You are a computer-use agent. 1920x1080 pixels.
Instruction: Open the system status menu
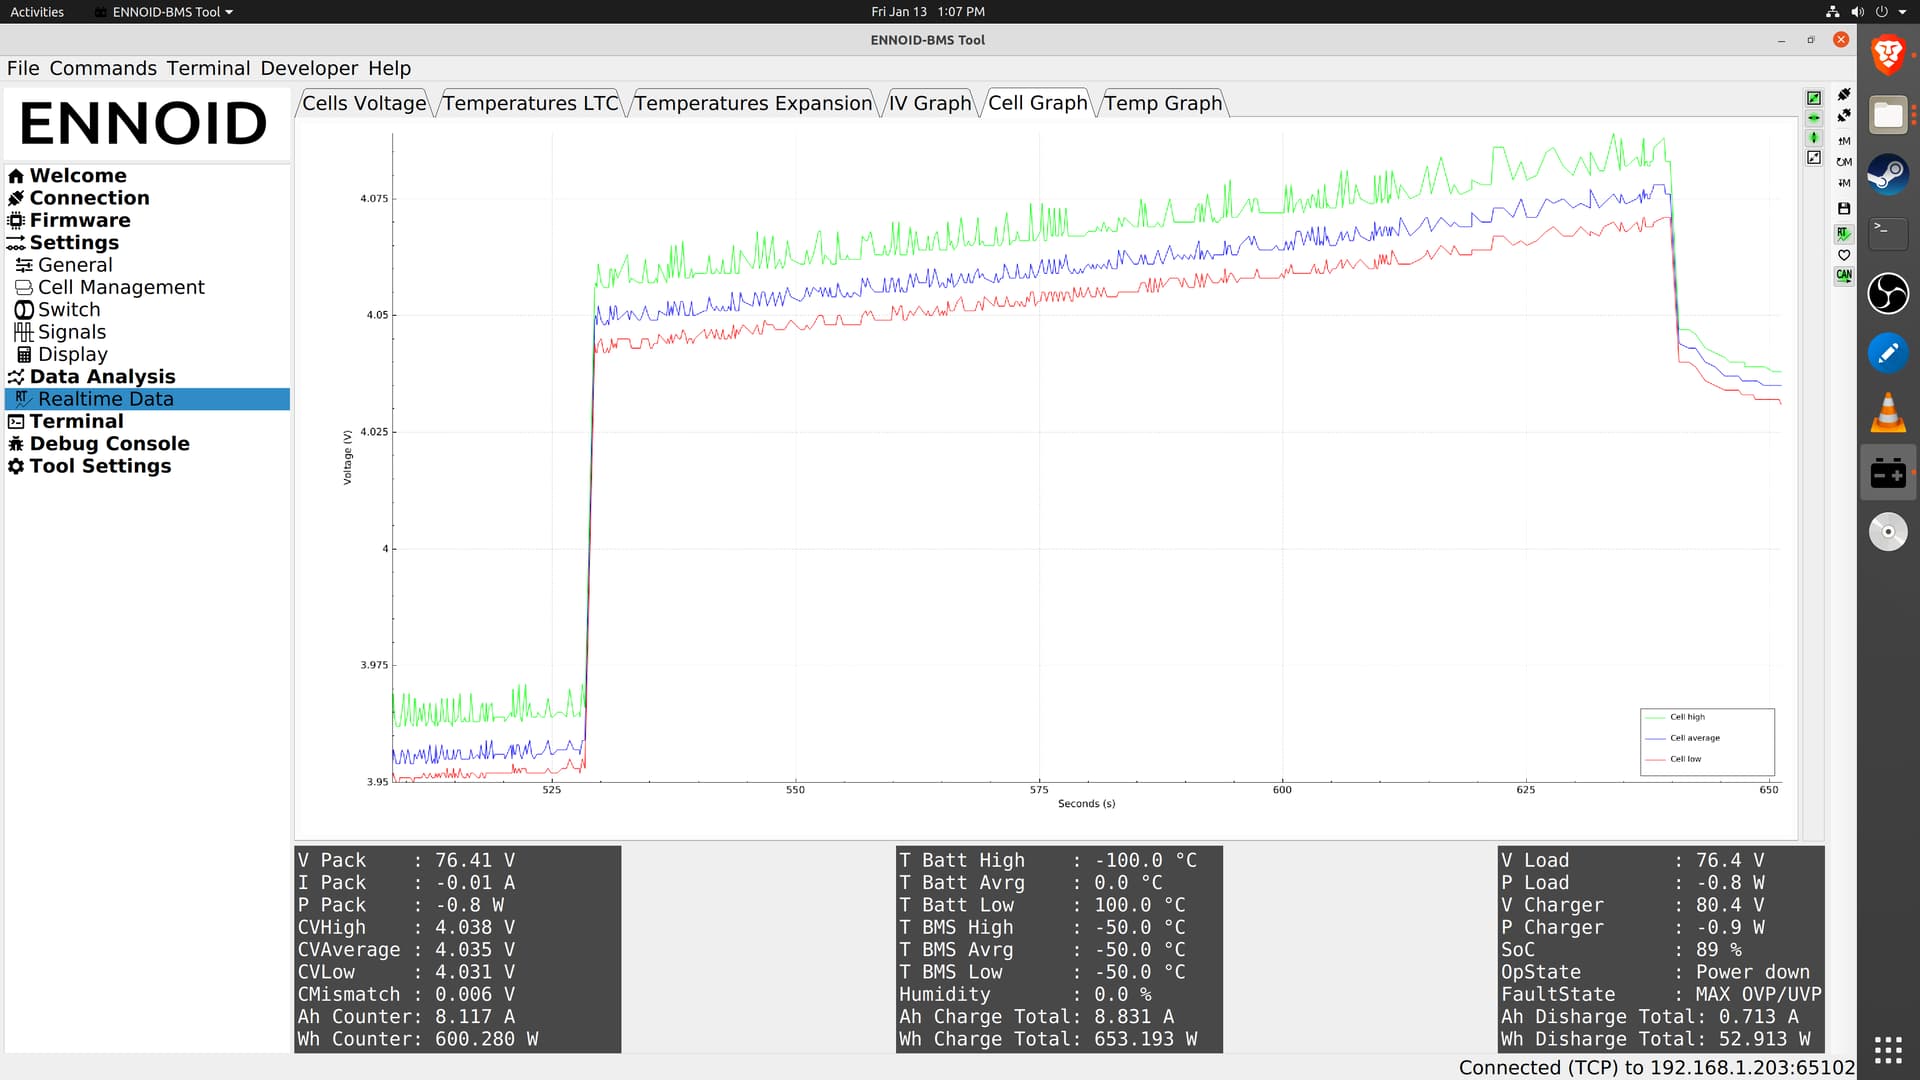[1866, 12]
